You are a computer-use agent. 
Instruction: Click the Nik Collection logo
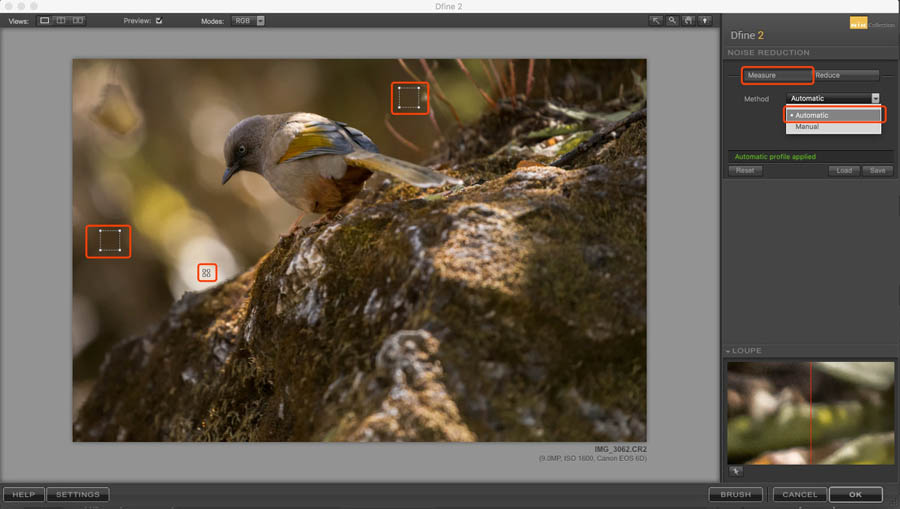(x=872, y=24)
